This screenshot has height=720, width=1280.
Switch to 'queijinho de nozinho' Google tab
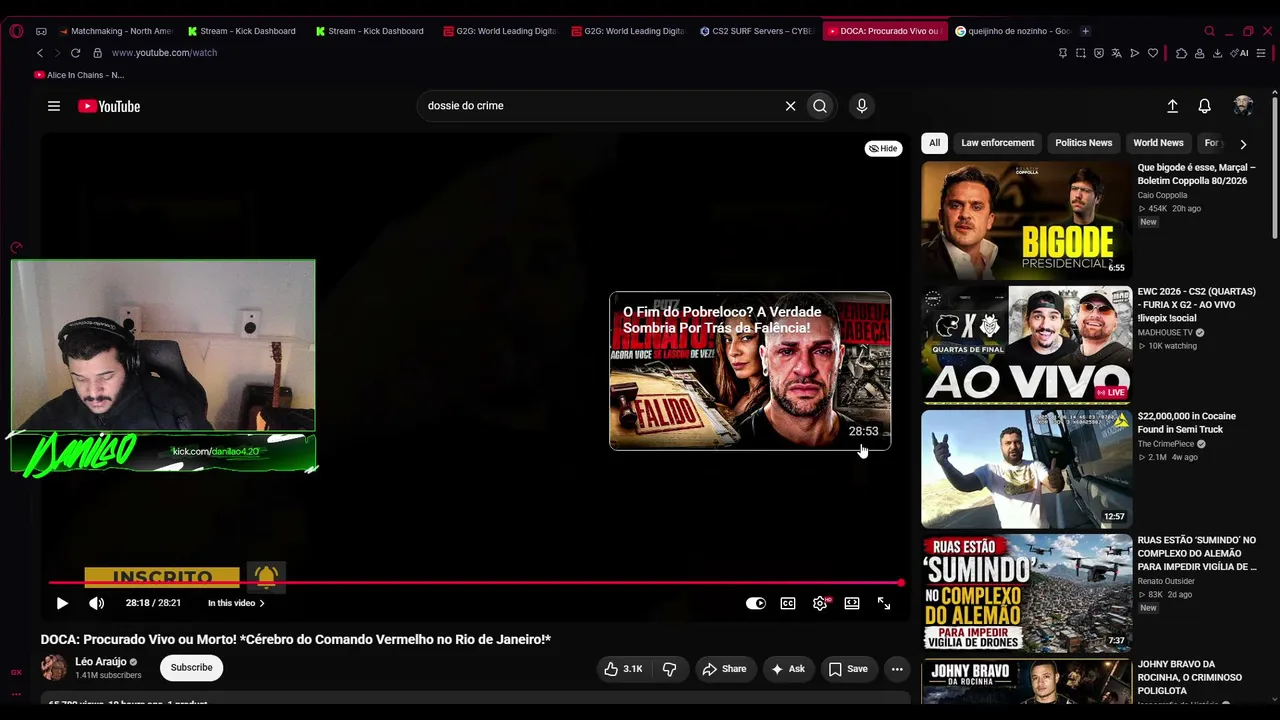point(1012,31)
